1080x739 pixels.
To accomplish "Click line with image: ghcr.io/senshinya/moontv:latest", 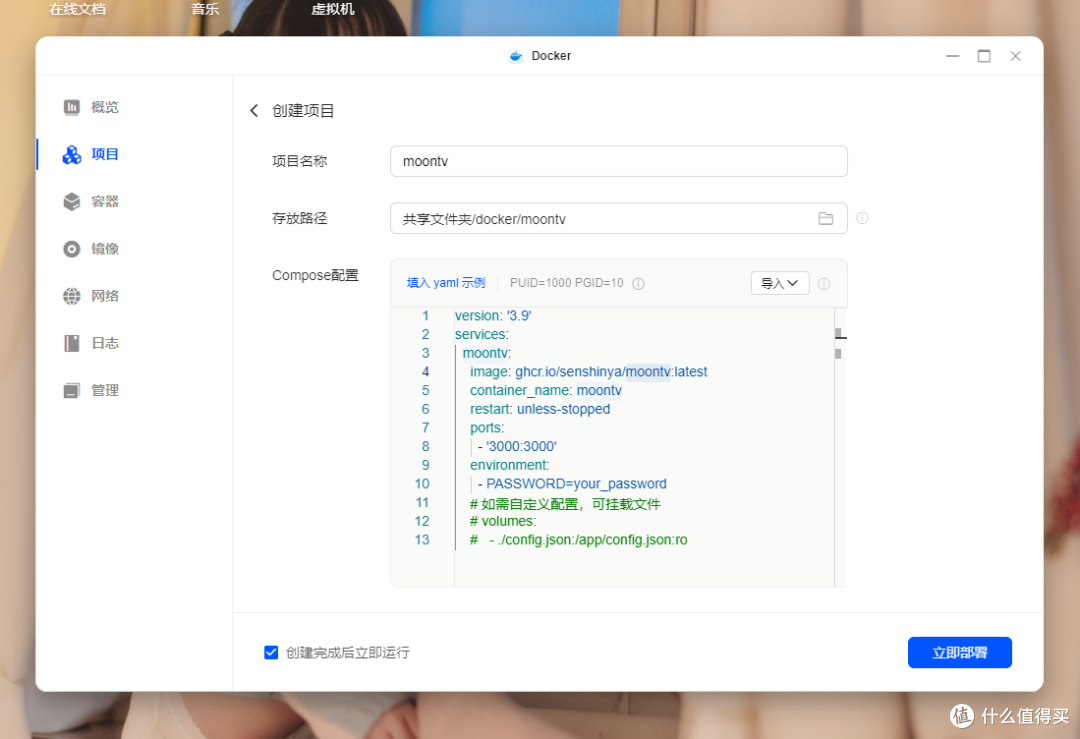I will (x=588, y=372).
